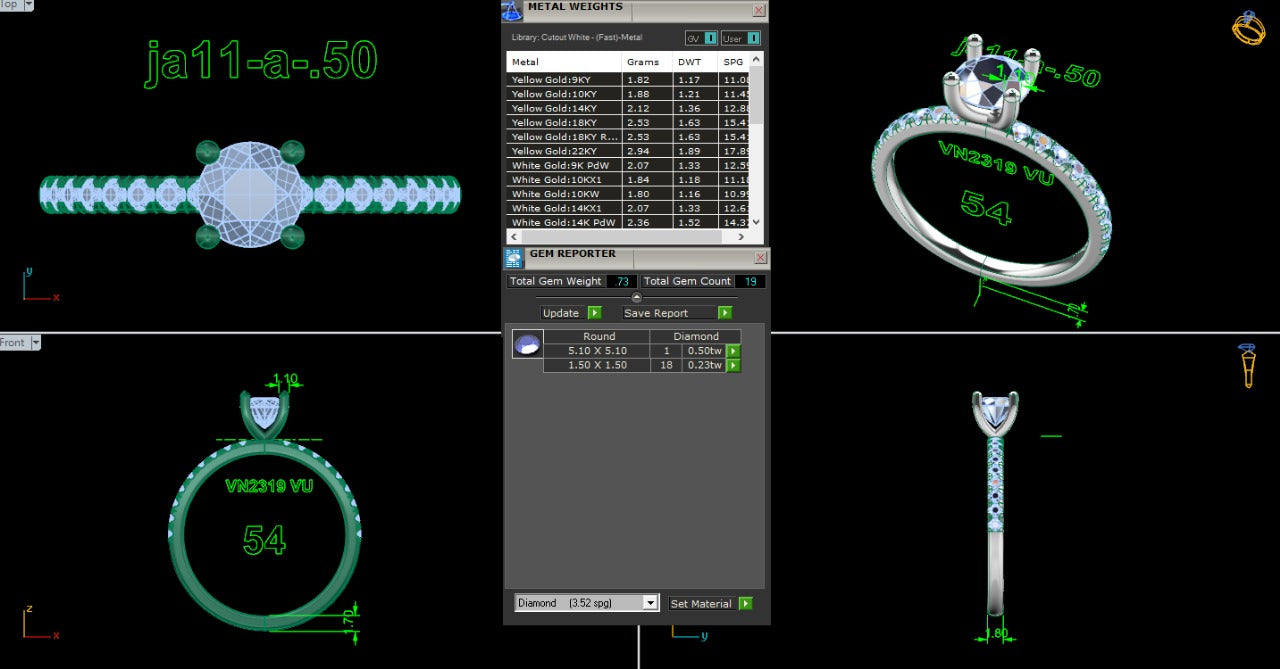
Task: Close the Metal Weights panel
Action: pos(759,10)
